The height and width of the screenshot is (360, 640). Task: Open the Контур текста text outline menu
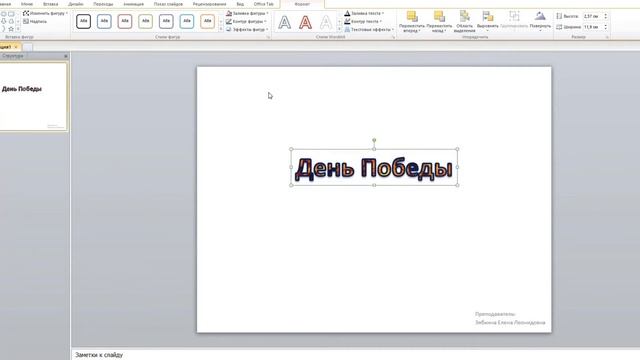point(363,21)
